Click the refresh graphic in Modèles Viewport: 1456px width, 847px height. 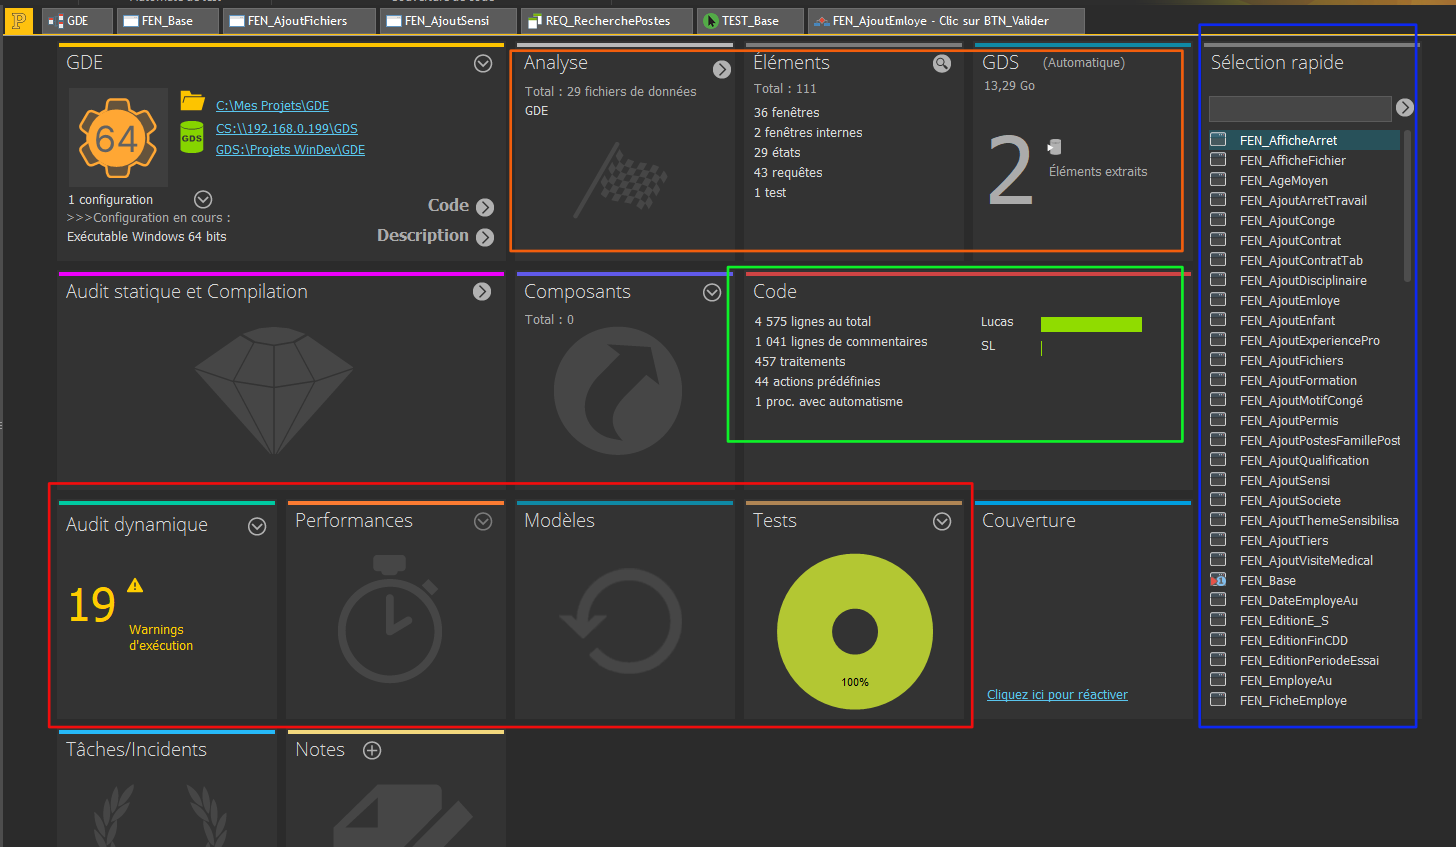tap(621, 619)
